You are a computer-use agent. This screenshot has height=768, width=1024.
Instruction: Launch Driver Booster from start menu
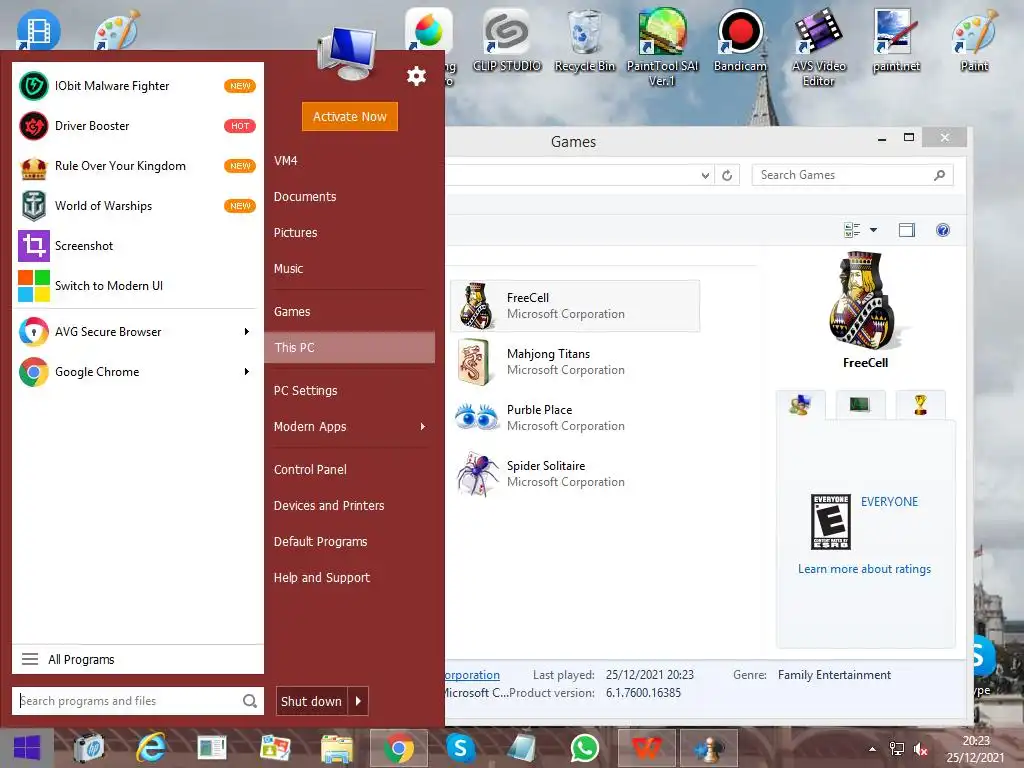tap(137, 126)
